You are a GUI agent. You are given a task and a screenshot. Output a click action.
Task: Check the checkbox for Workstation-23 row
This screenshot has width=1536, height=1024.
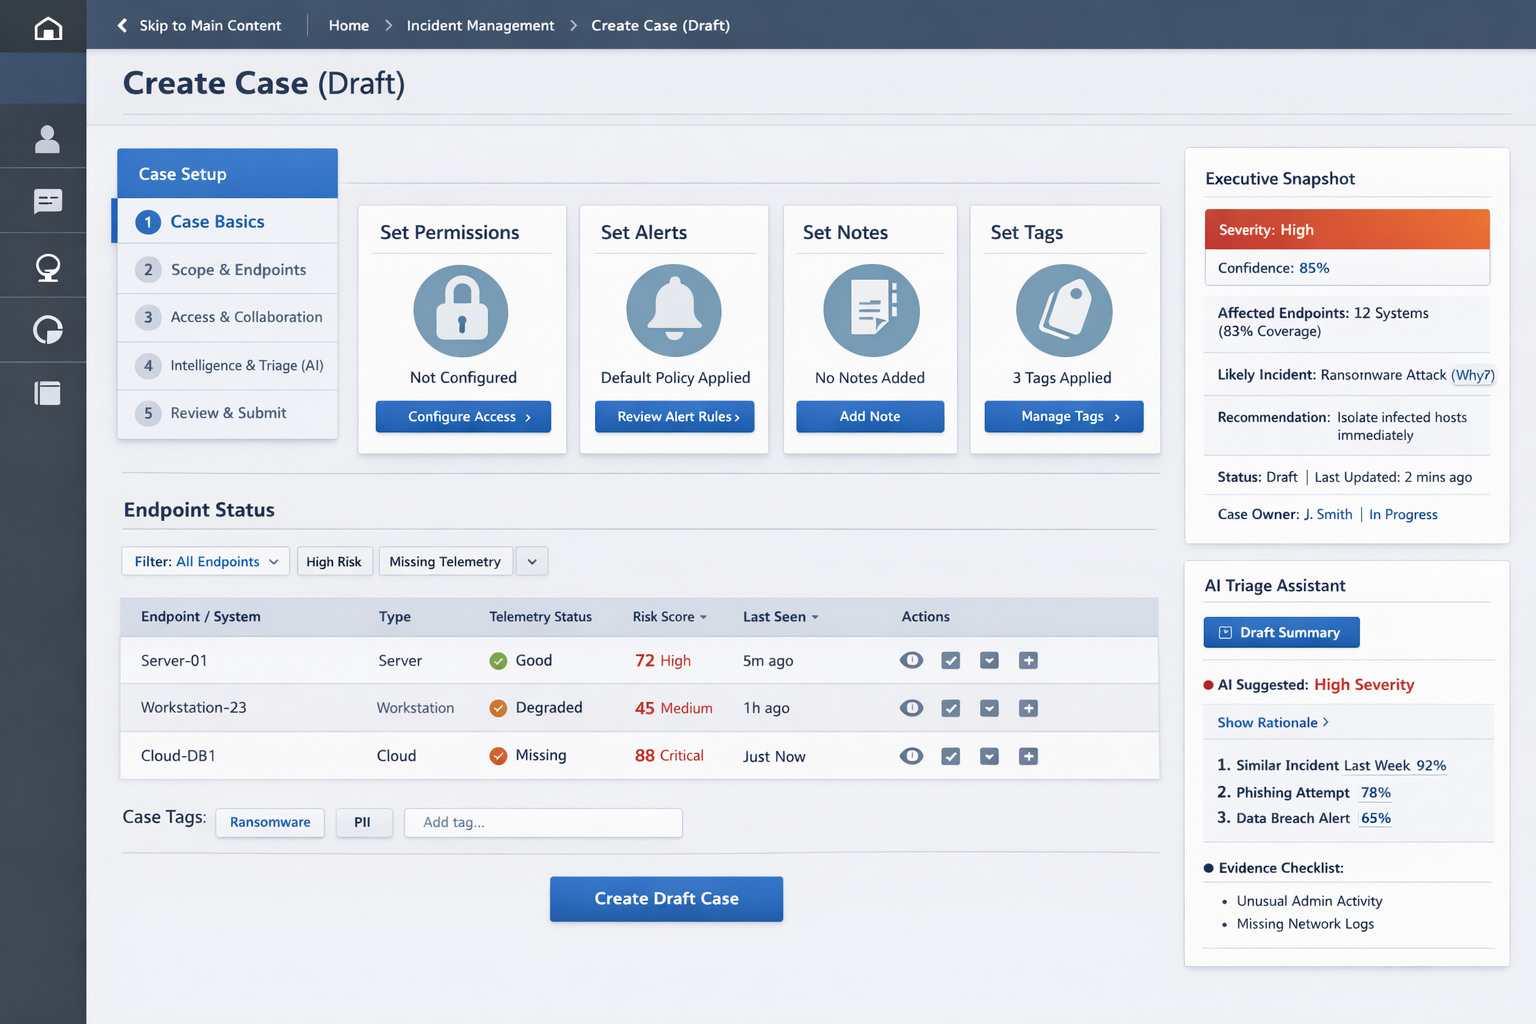[x=951, y=708]
